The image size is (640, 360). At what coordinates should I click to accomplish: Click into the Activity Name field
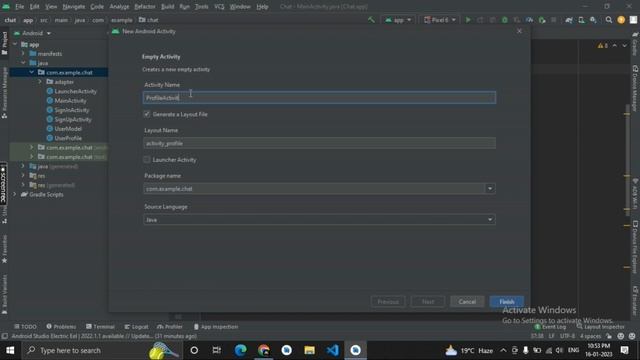pos(319,98)
